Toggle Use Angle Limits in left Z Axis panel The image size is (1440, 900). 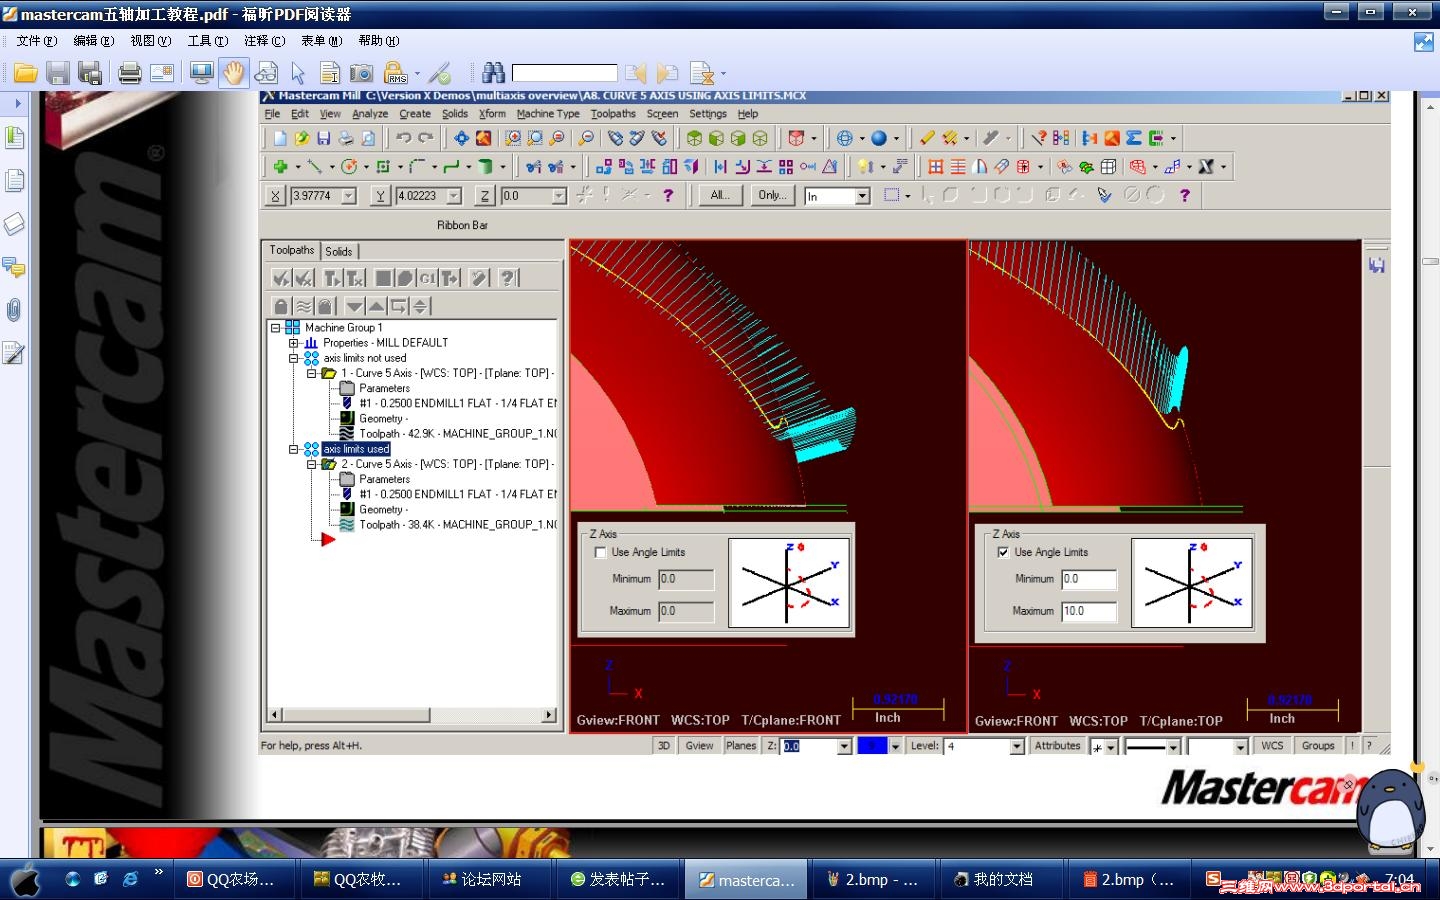coord(600,552)
